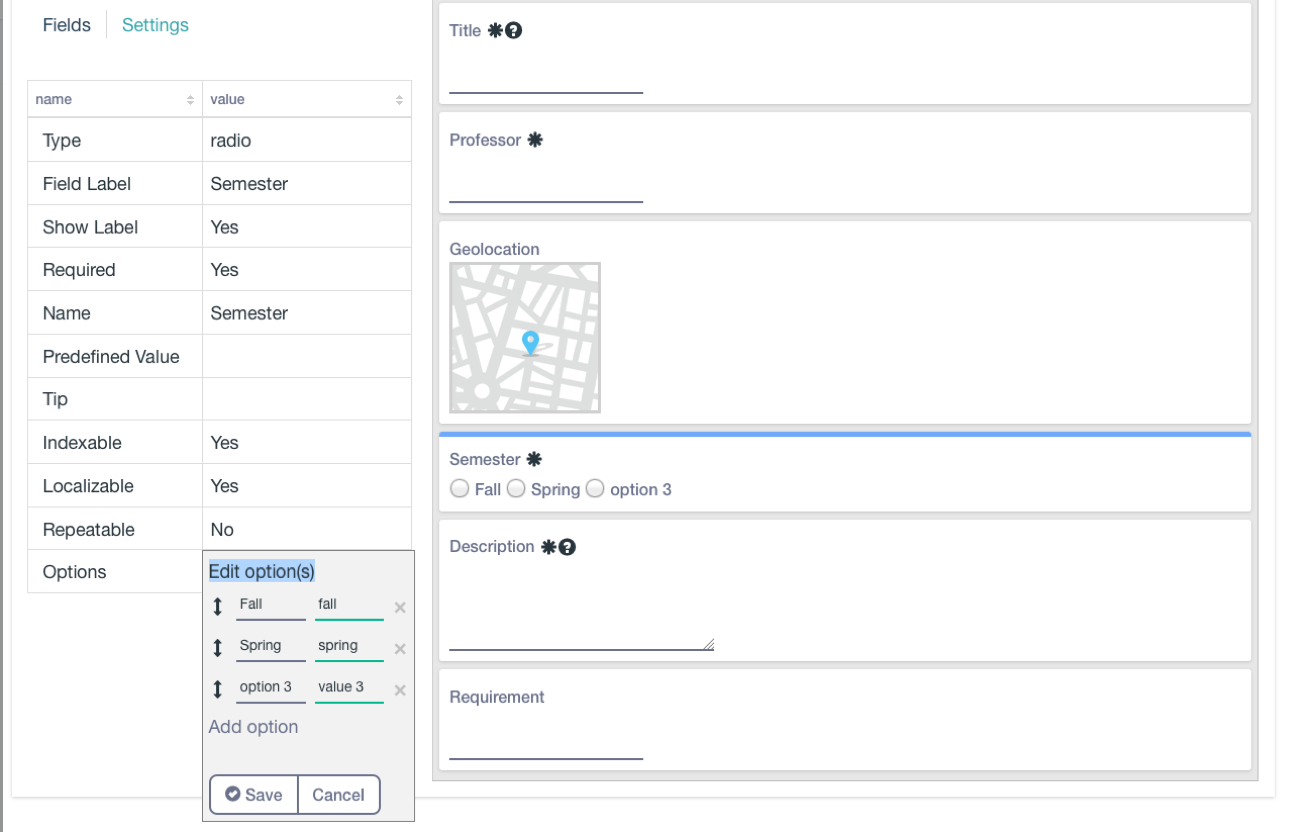Click the Field Label value Semester

(249, 184)
